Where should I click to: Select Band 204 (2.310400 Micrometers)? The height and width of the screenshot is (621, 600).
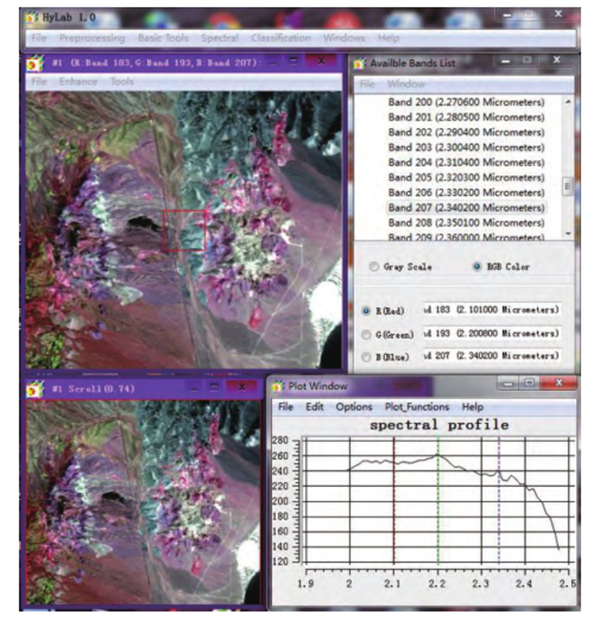[x=466, y=162]
